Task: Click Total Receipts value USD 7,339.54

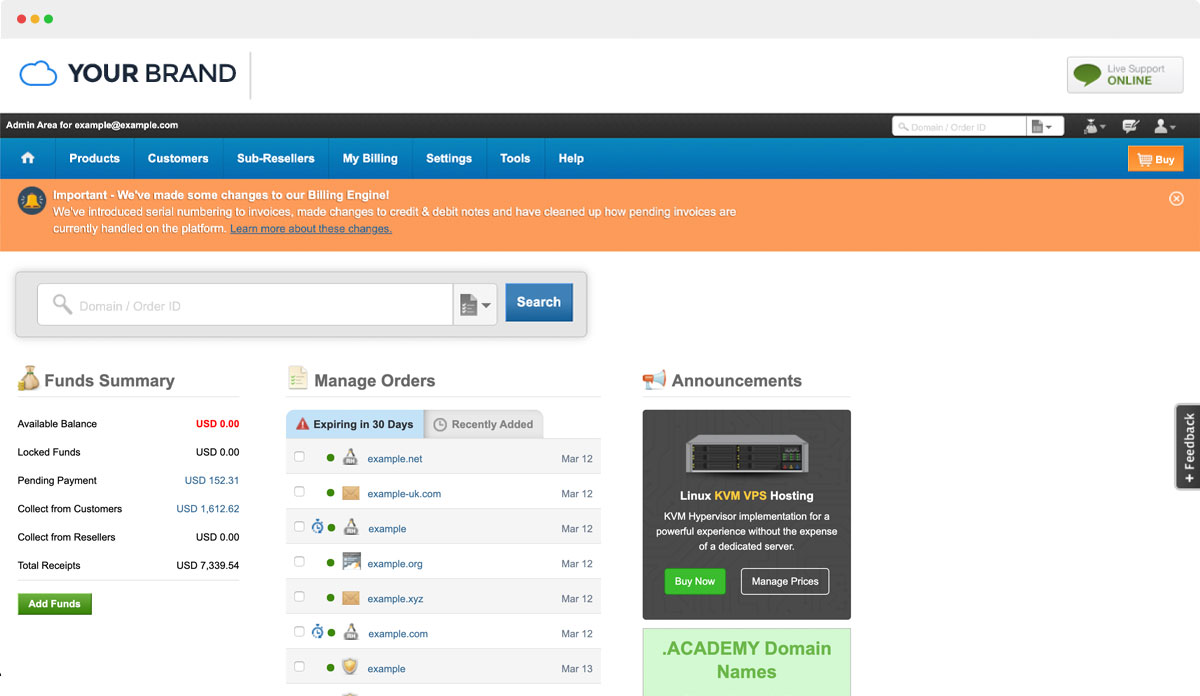Action: [208, 566]
